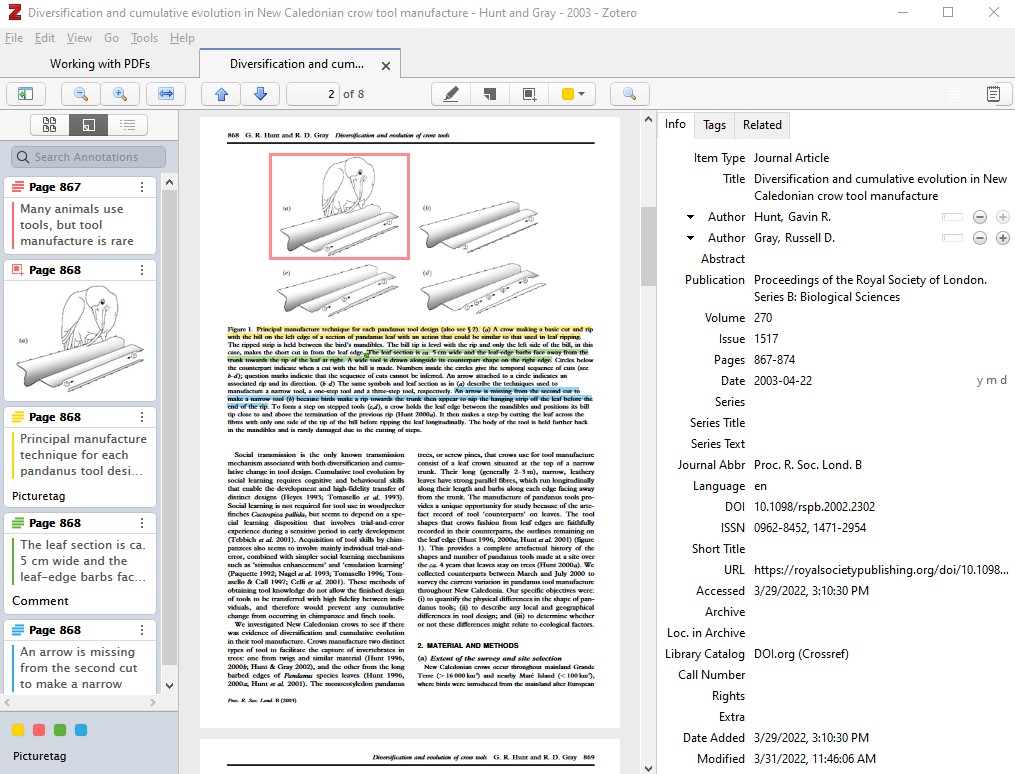Switch to the Info tab

click(x=675, y=124)
